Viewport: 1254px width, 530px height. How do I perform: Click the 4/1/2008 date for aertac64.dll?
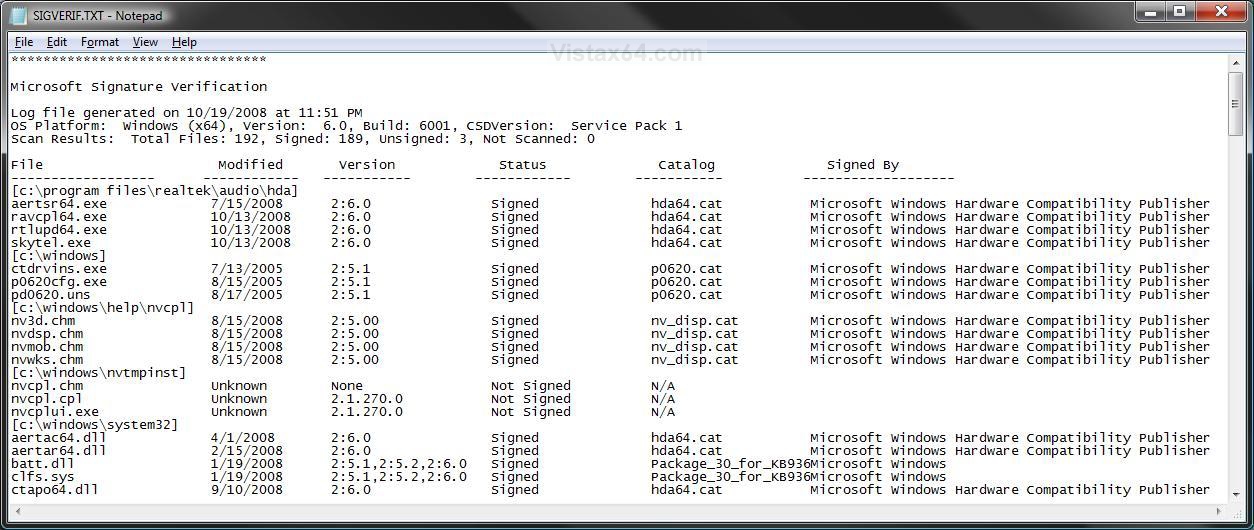coord(242,438)
